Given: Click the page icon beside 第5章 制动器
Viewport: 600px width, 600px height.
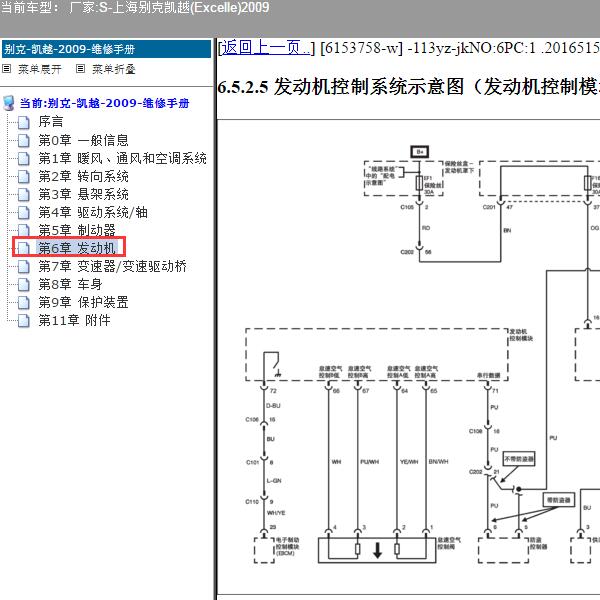Looking at the screenshot, I should [x=23, y=230].
